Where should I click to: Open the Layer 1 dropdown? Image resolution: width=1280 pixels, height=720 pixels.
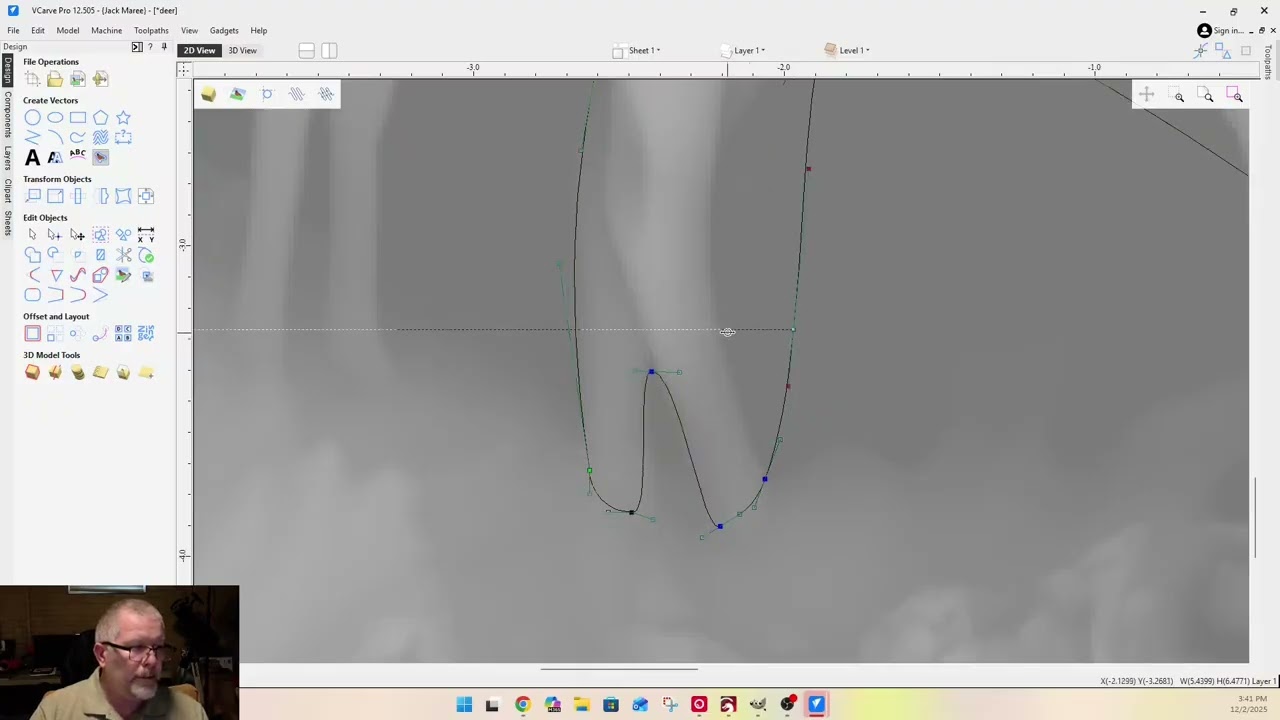tap(743, 50)
